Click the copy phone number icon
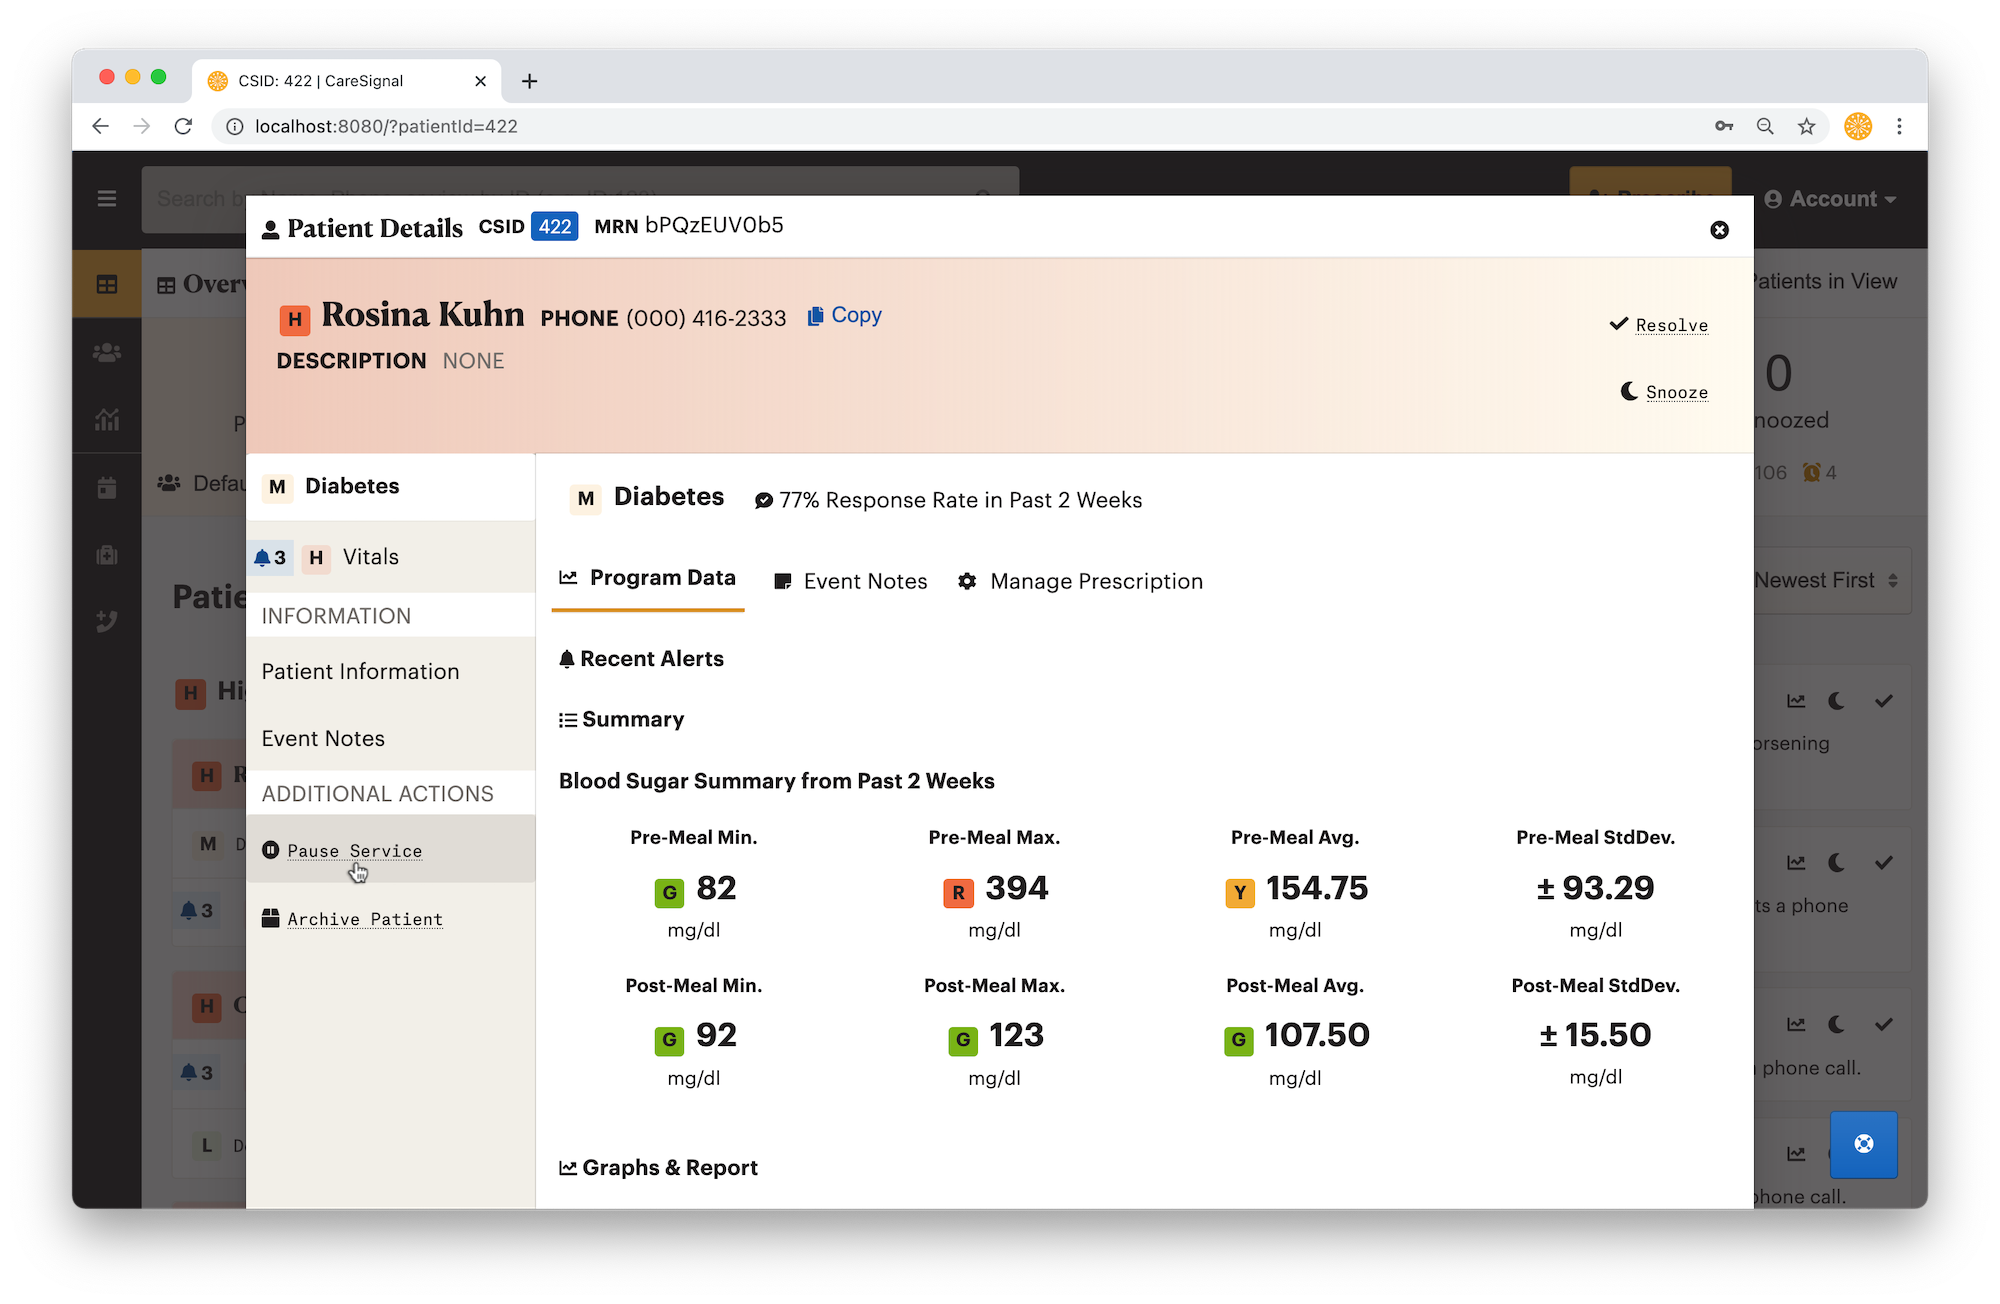The height and width of the screenshot is (1304, 2000). [x=815, y=315]
